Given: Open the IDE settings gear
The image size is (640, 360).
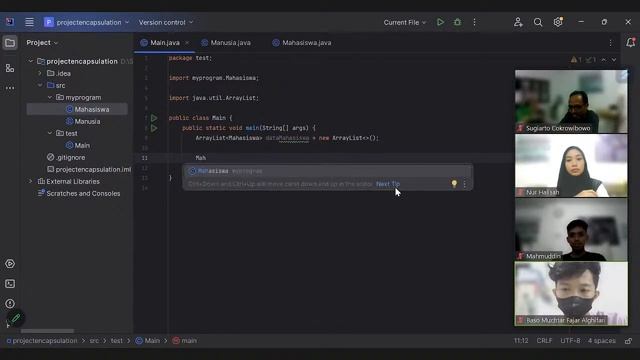Looking at the screenshot, I should (x=558, y=22).
